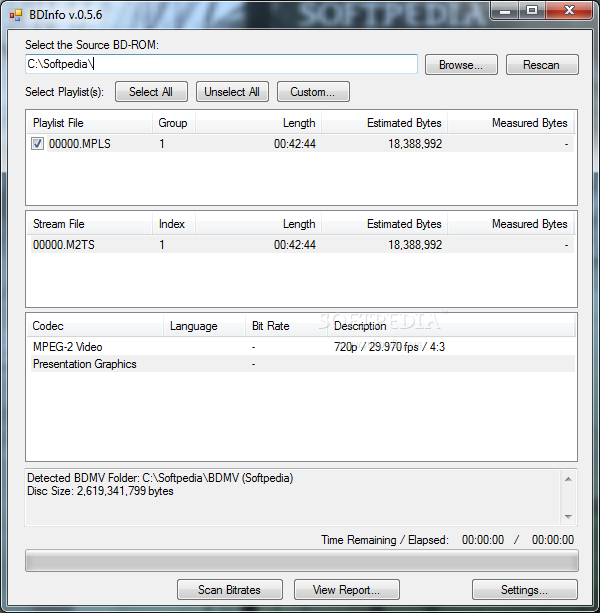Viewport: 600px width, 613px height.
Task: Sort by playlist Estimated Bytes header
Action: [x=385, y=123]
